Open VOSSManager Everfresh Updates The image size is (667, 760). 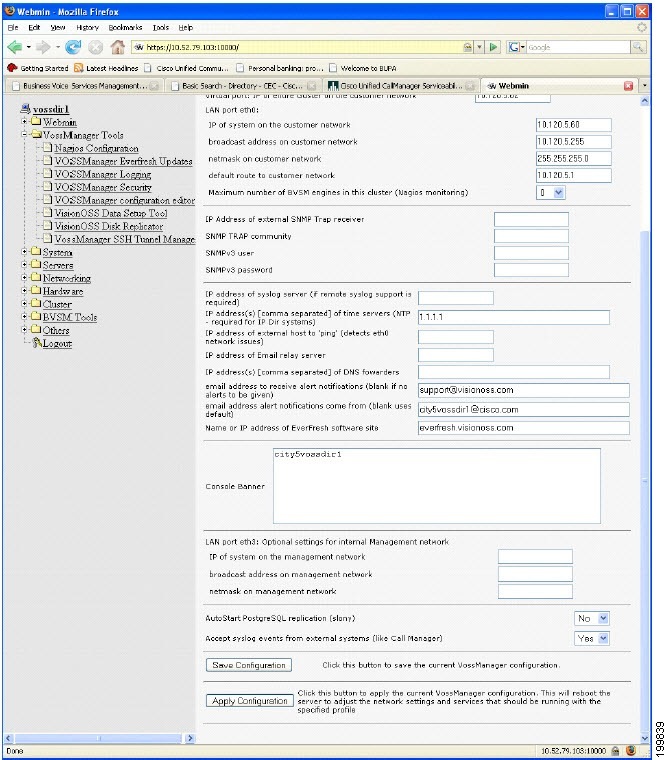[x=123, y=161]
